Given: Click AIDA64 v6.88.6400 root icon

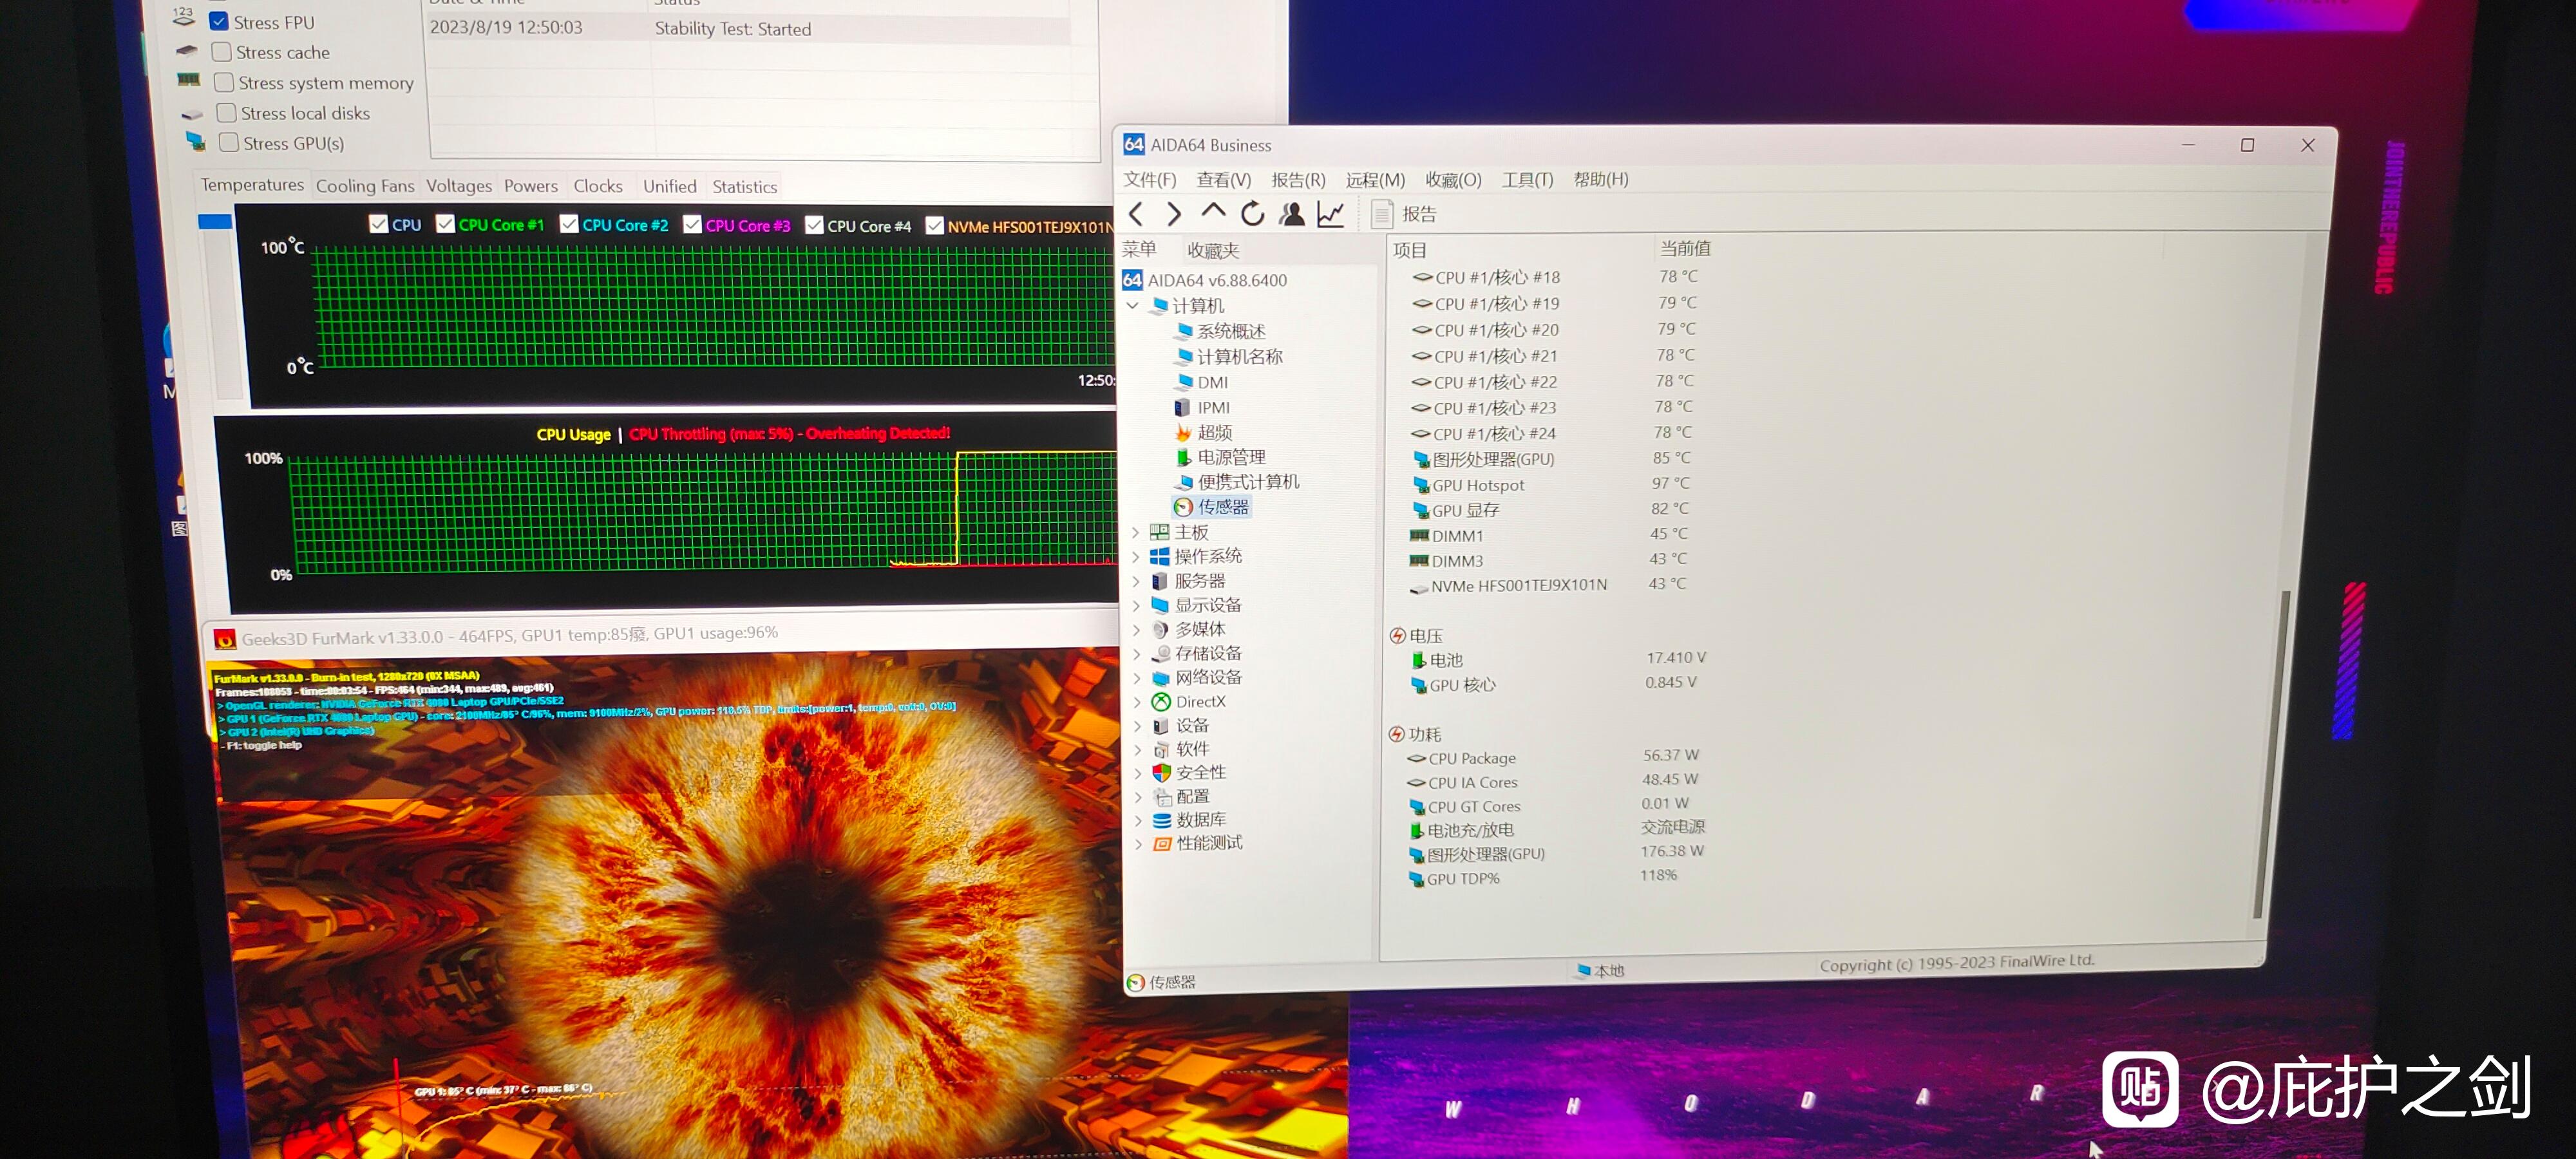Looking at the screenshot, I should click(1132, 280).
